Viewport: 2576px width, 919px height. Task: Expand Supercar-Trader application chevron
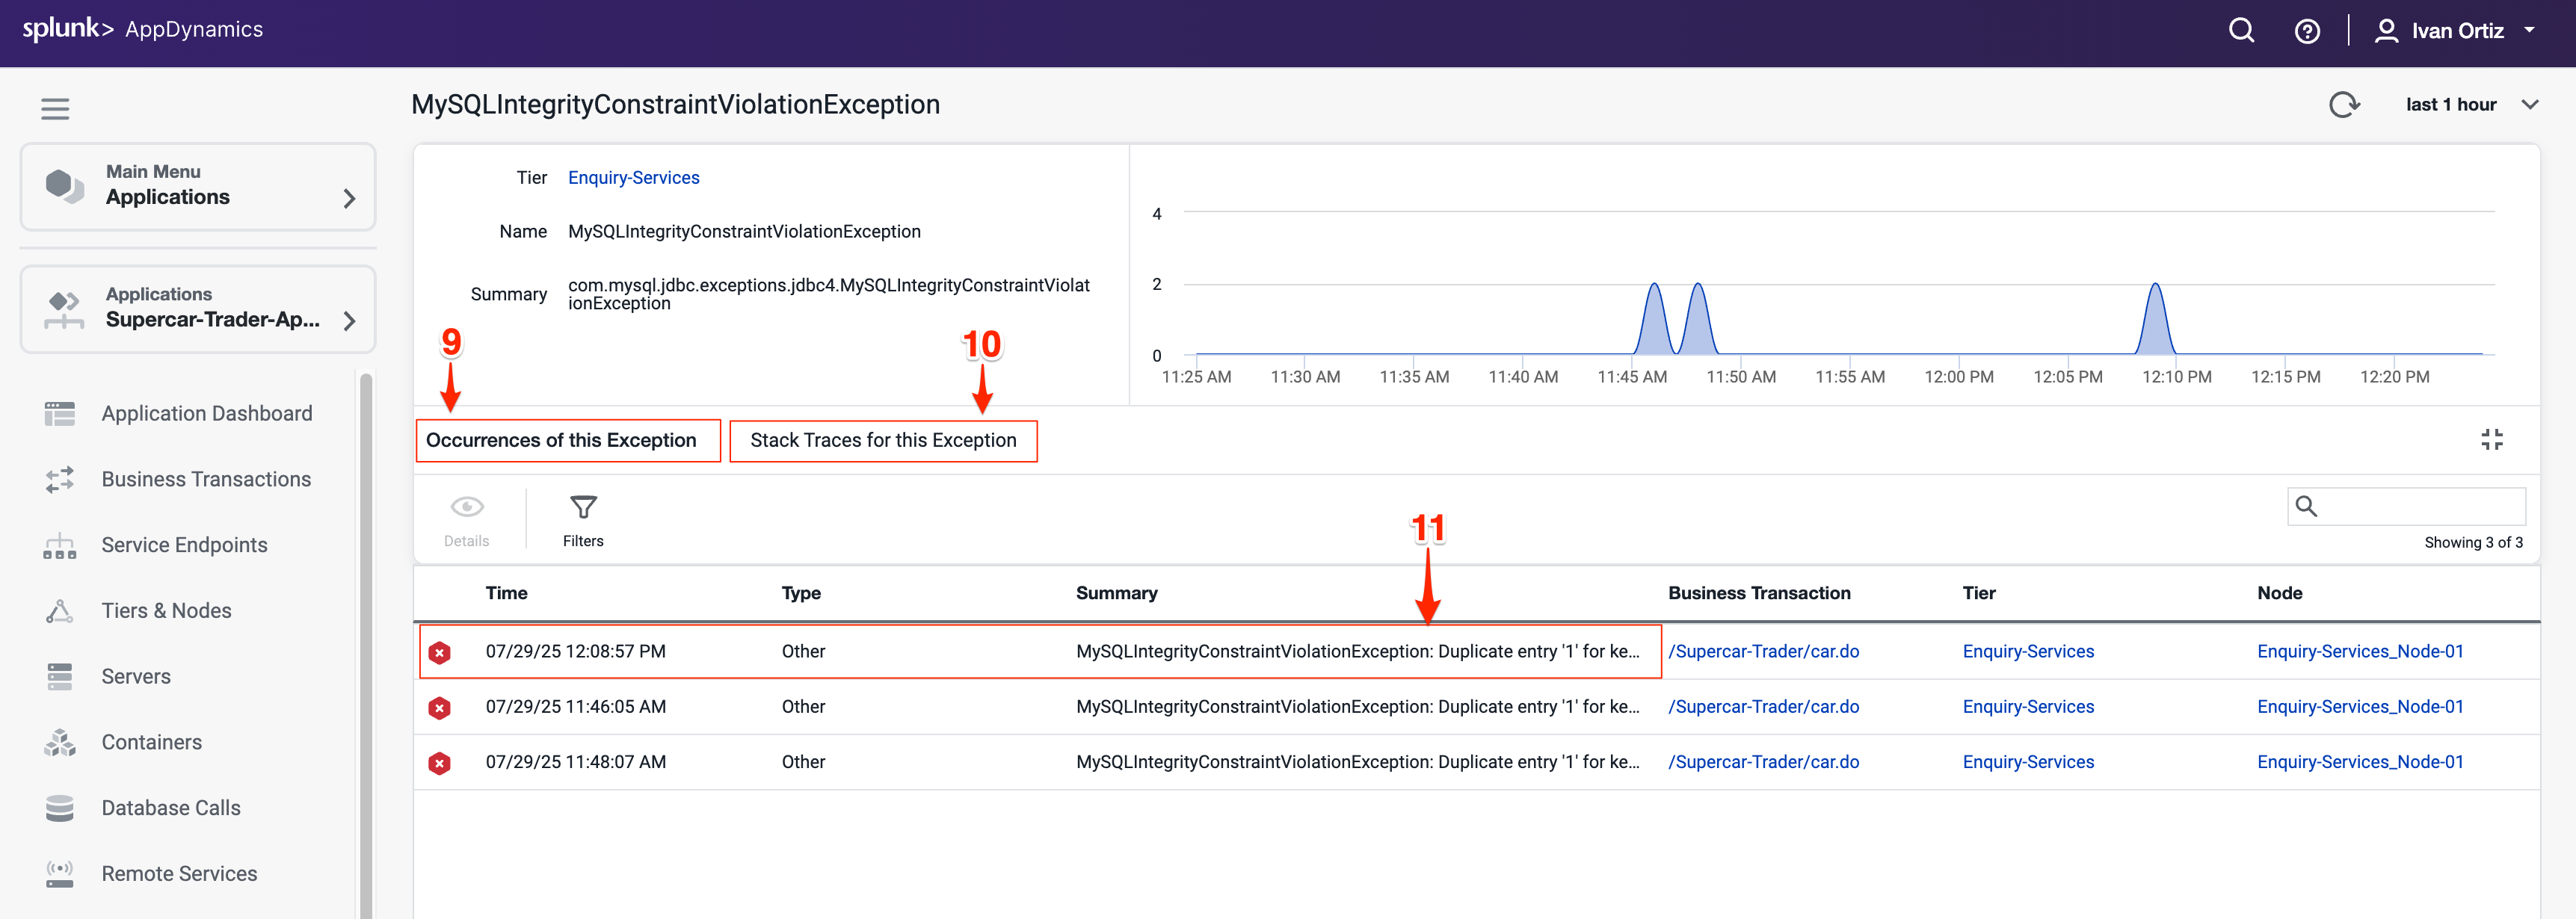pos(349,321)
